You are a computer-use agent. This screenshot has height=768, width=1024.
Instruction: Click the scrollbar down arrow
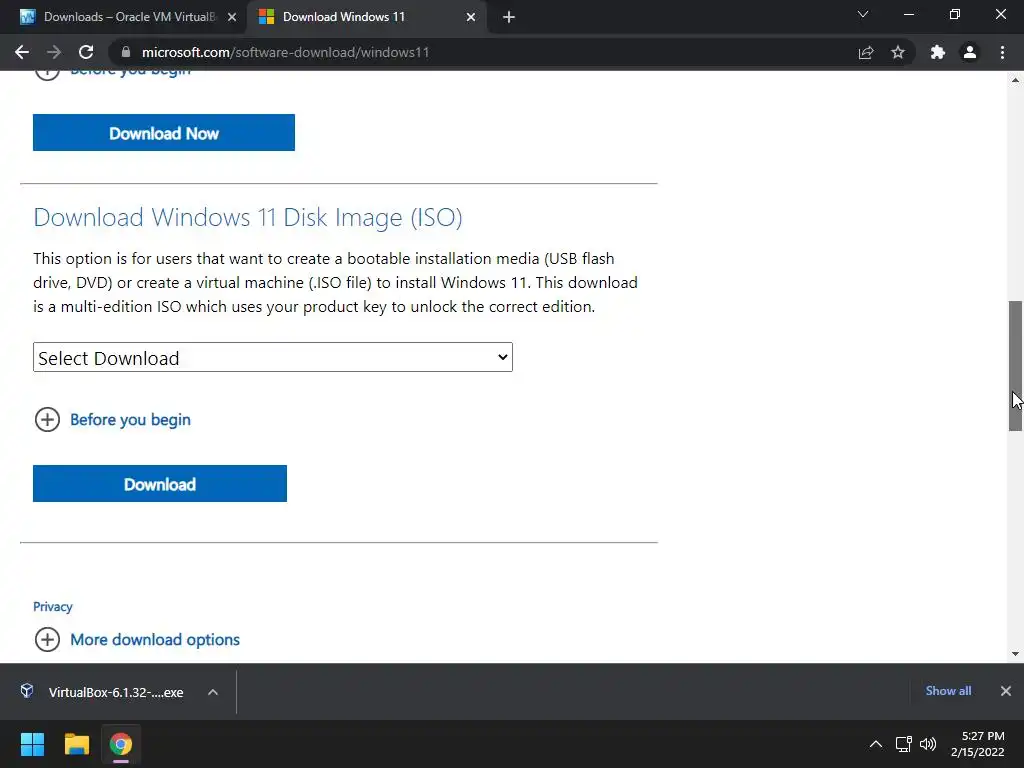[x=1016, y=654]
